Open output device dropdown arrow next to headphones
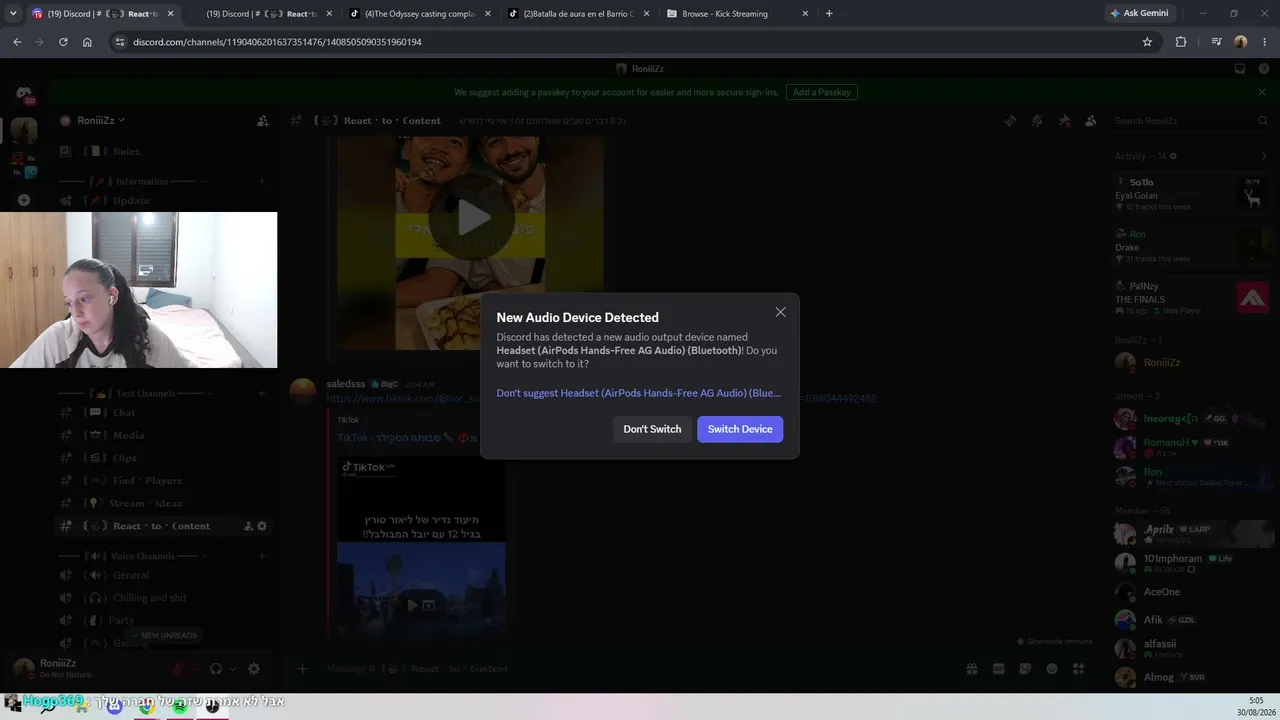Image resolution: width=1280 pixels, height=720 pixels. click(232, 669)
